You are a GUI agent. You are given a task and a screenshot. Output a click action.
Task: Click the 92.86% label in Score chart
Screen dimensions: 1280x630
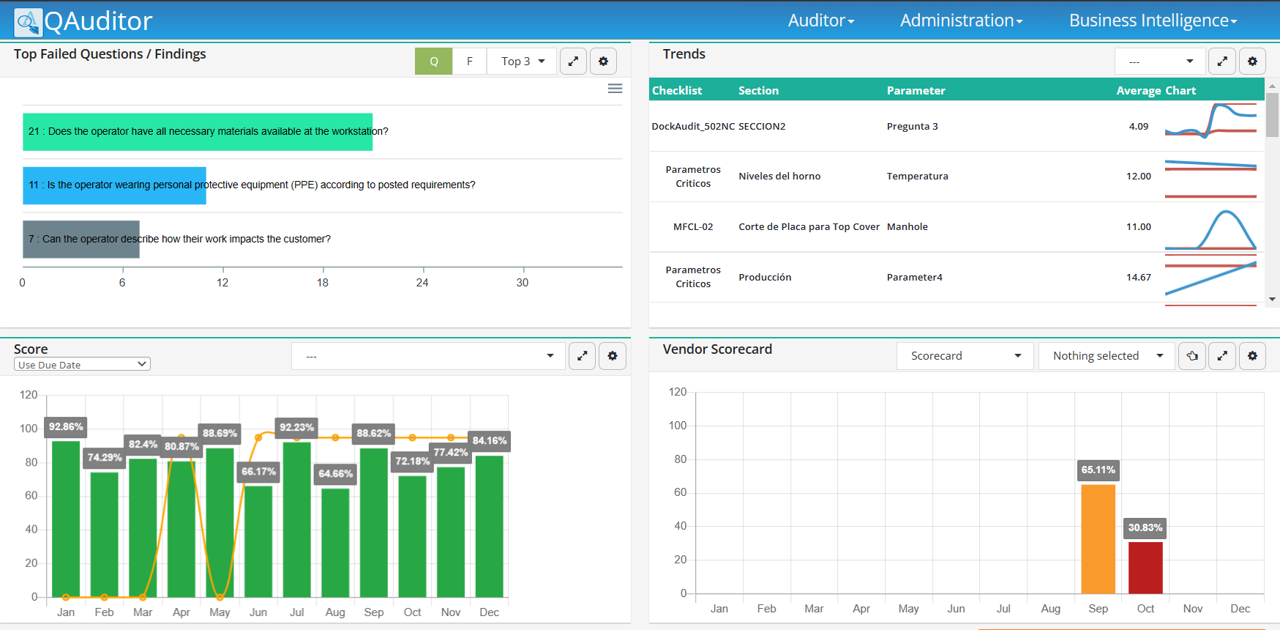(x=66, y=427)
